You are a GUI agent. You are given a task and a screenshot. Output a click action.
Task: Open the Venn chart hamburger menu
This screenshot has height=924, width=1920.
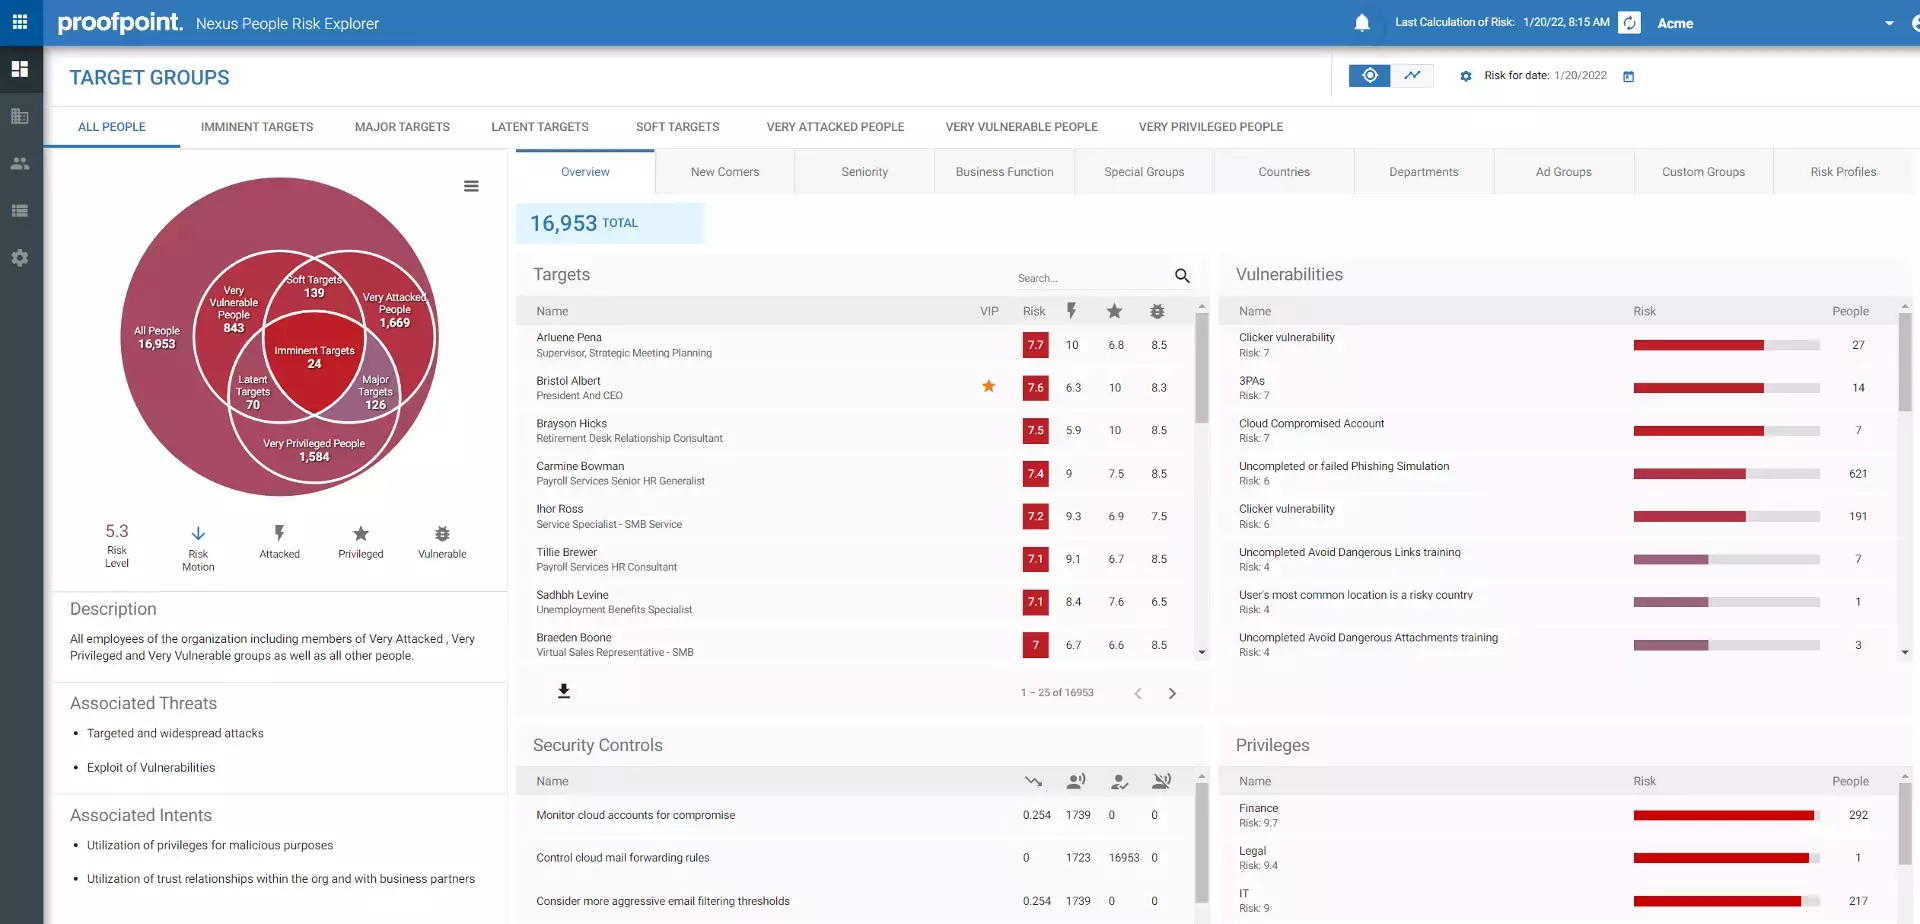[471, 186]
